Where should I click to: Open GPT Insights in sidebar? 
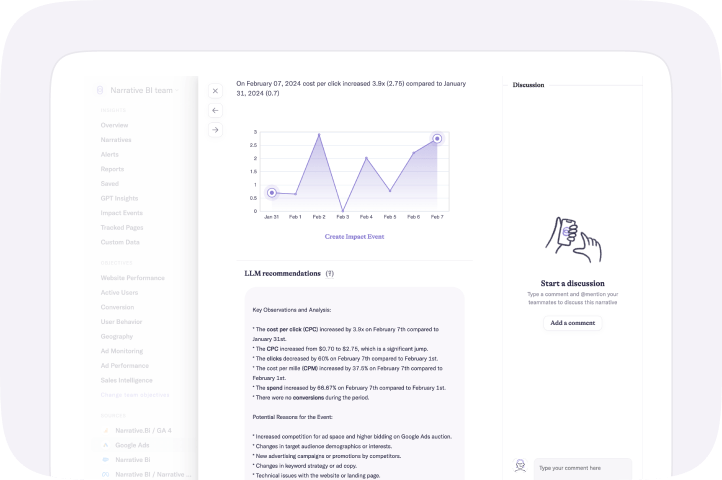pyautogui.click(x=119, y=198)
